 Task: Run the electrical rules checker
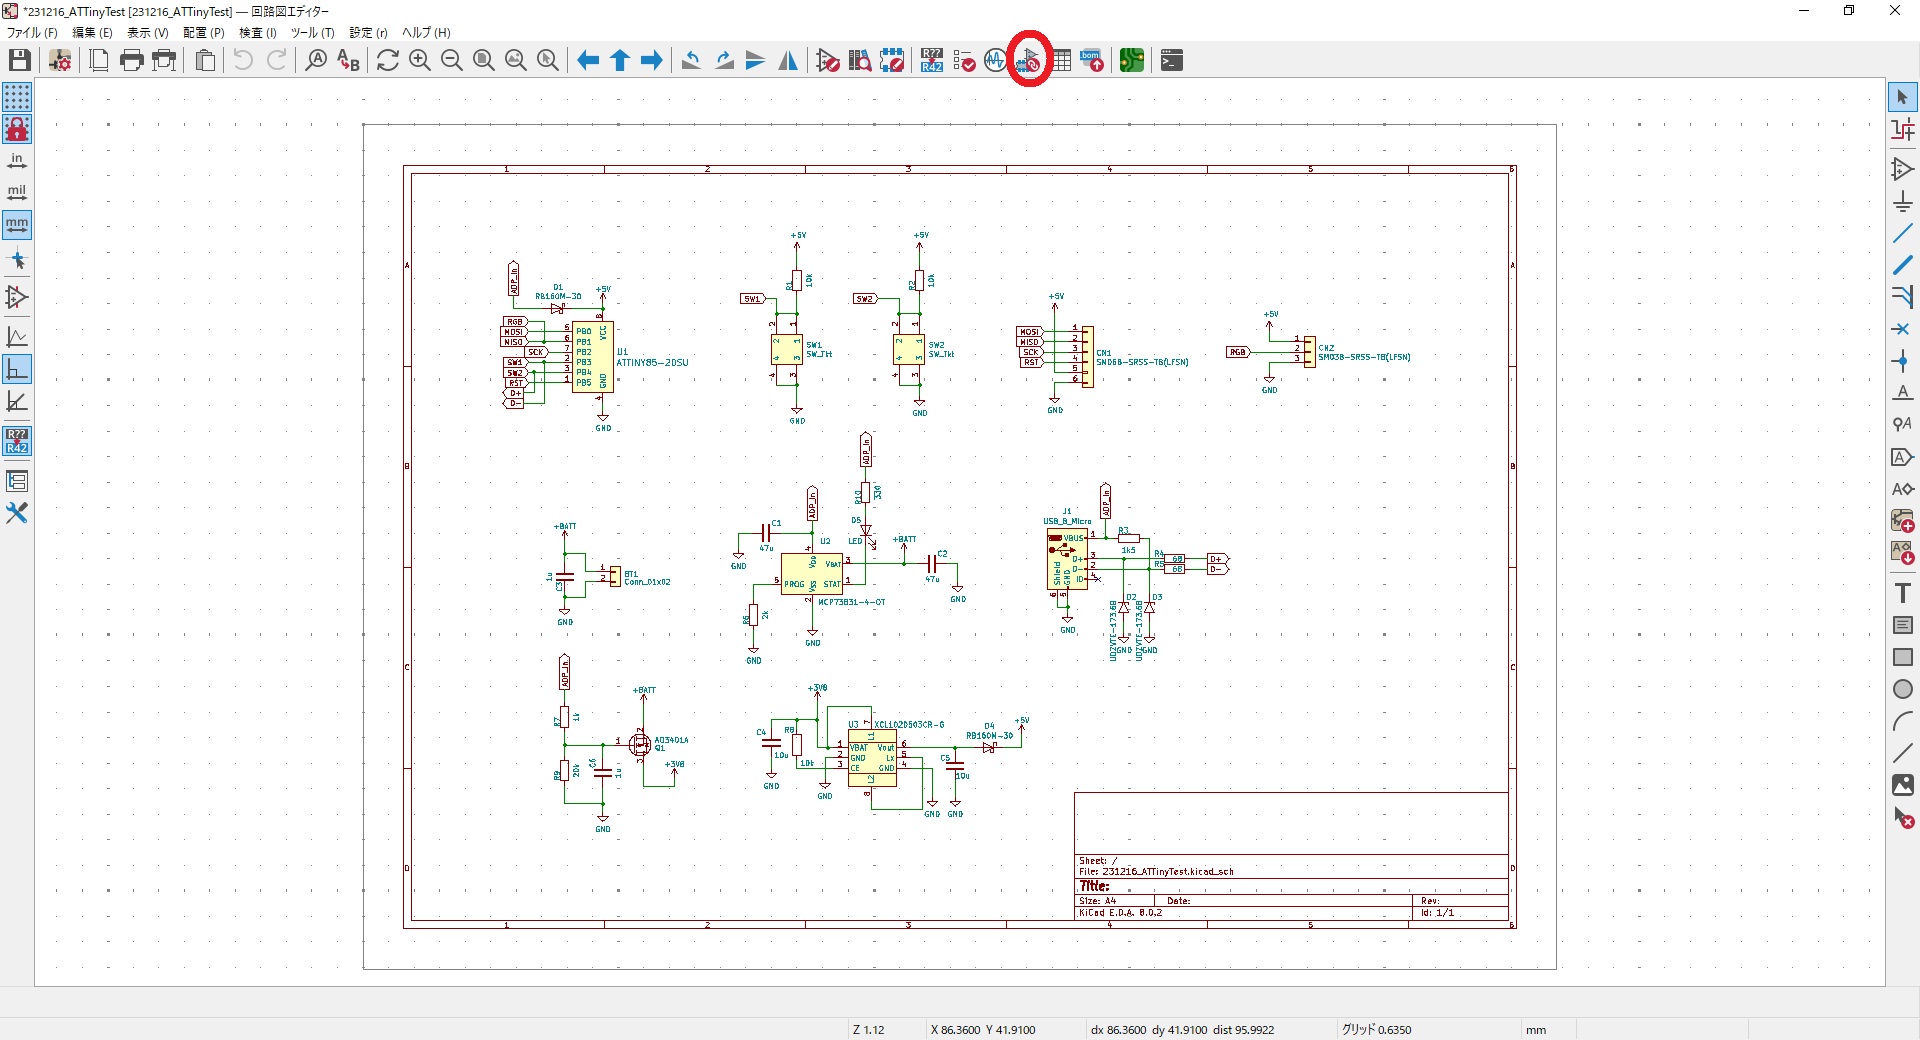pyautogui.click(x=964, y=61)
